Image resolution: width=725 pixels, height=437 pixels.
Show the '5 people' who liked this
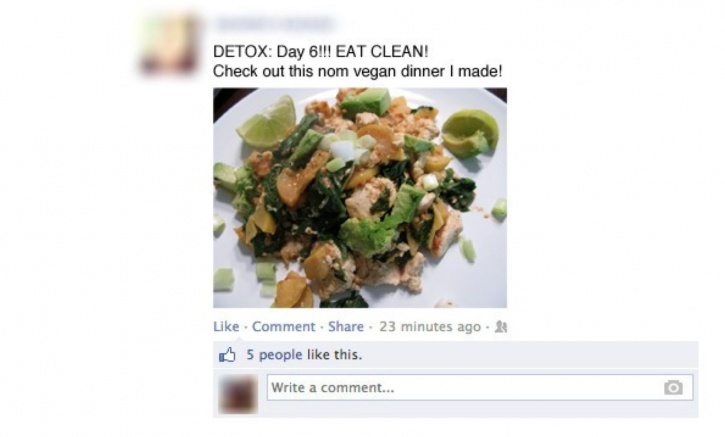tap(274, 355)
